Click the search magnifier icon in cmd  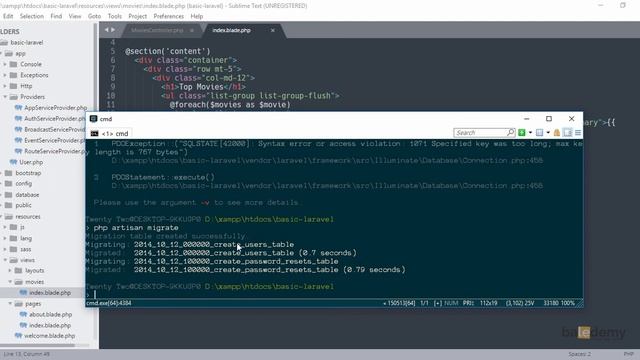coord(510,133)
